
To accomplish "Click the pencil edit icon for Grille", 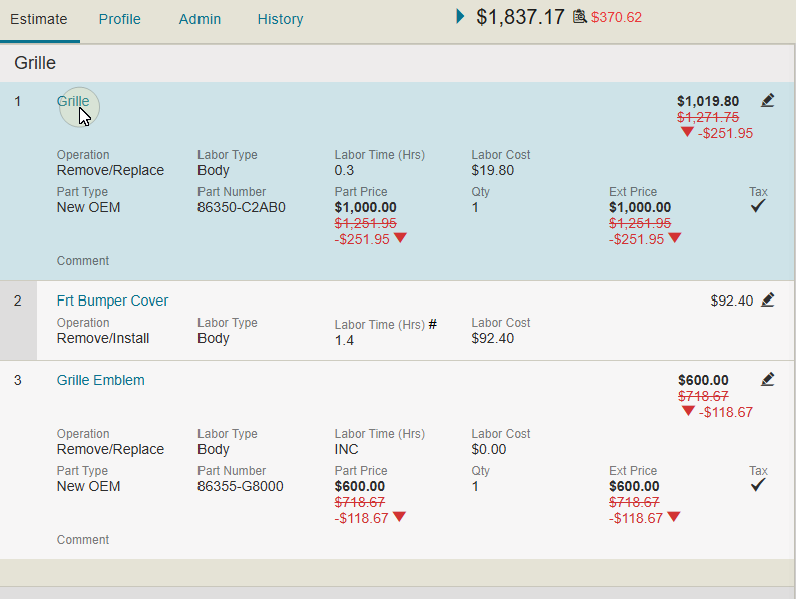I will tap(767, 100).
